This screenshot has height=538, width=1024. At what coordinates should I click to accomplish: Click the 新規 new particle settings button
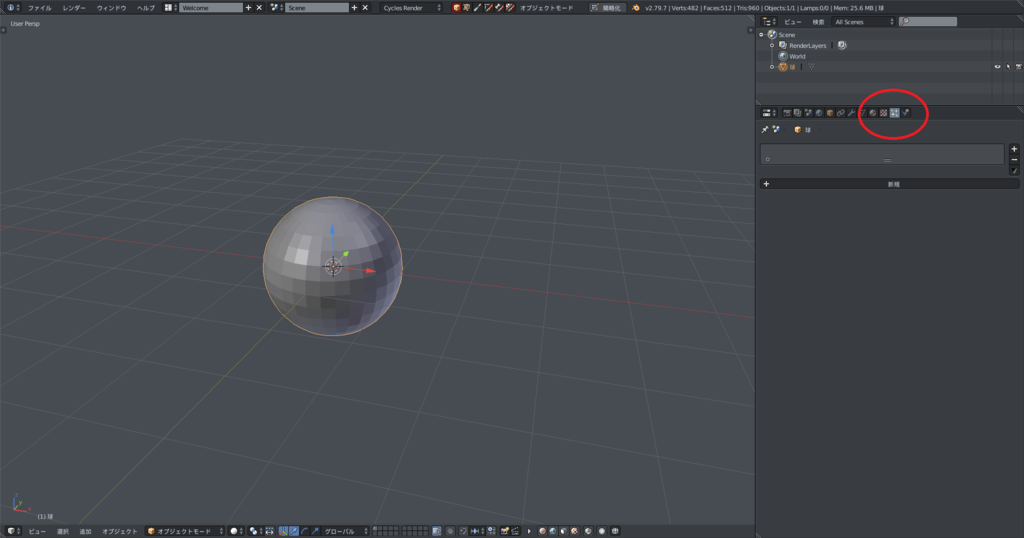coord(889,184)
